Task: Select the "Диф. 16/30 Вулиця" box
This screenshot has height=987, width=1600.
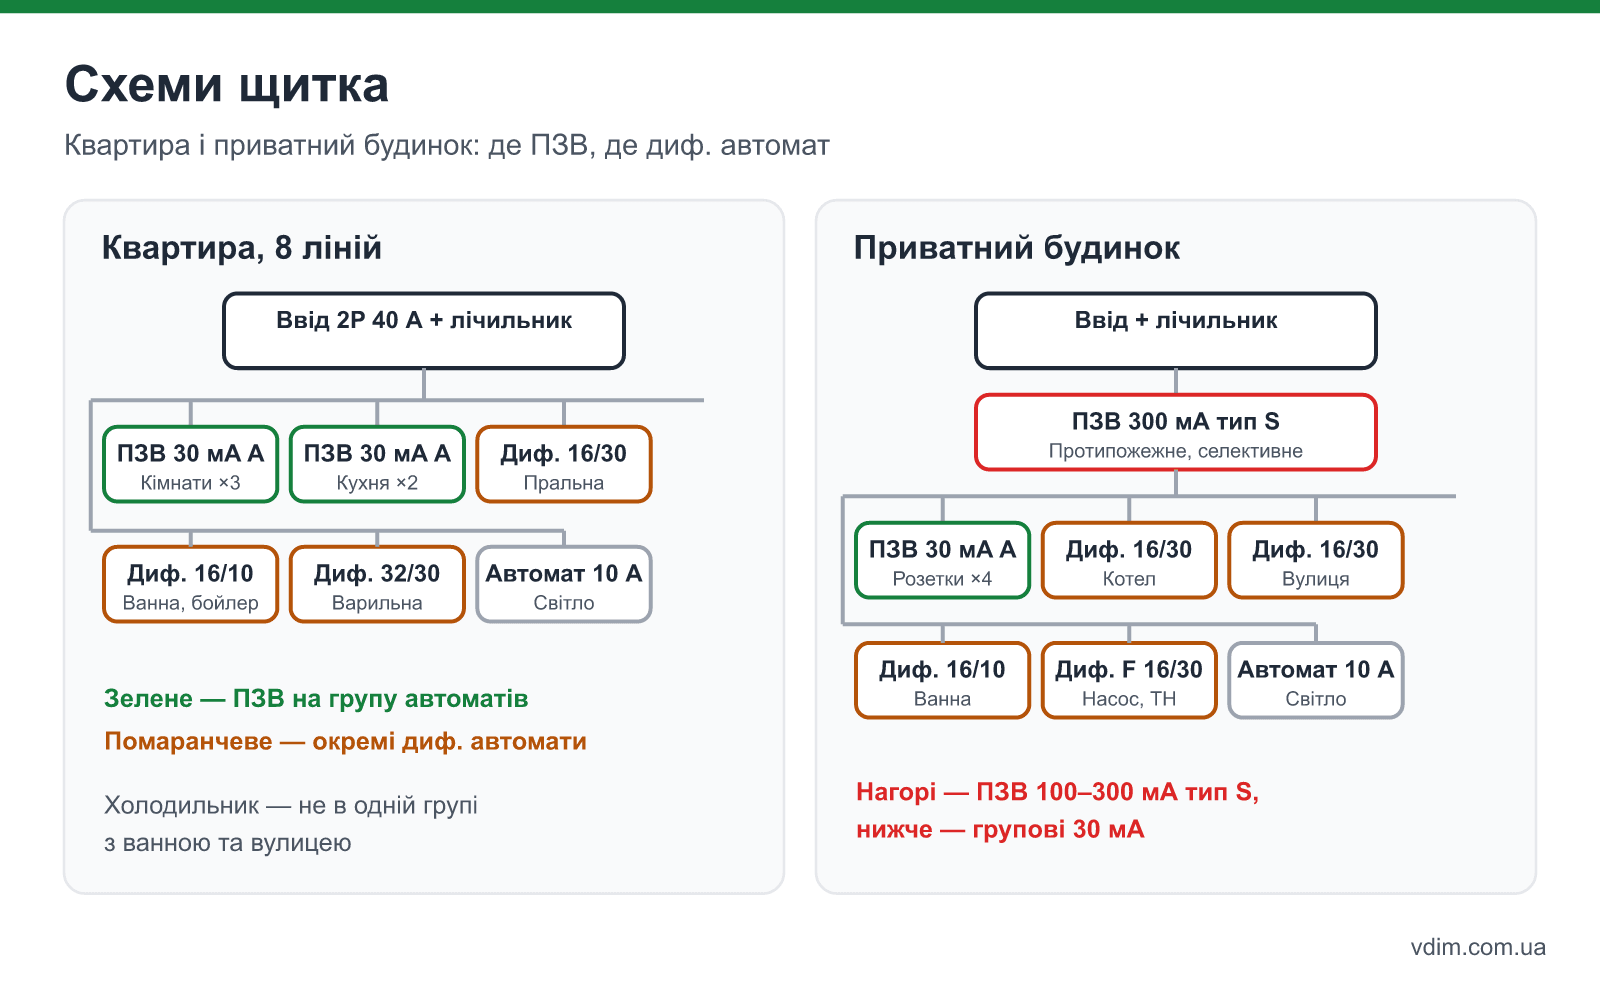Action: tap(1316, 561)
